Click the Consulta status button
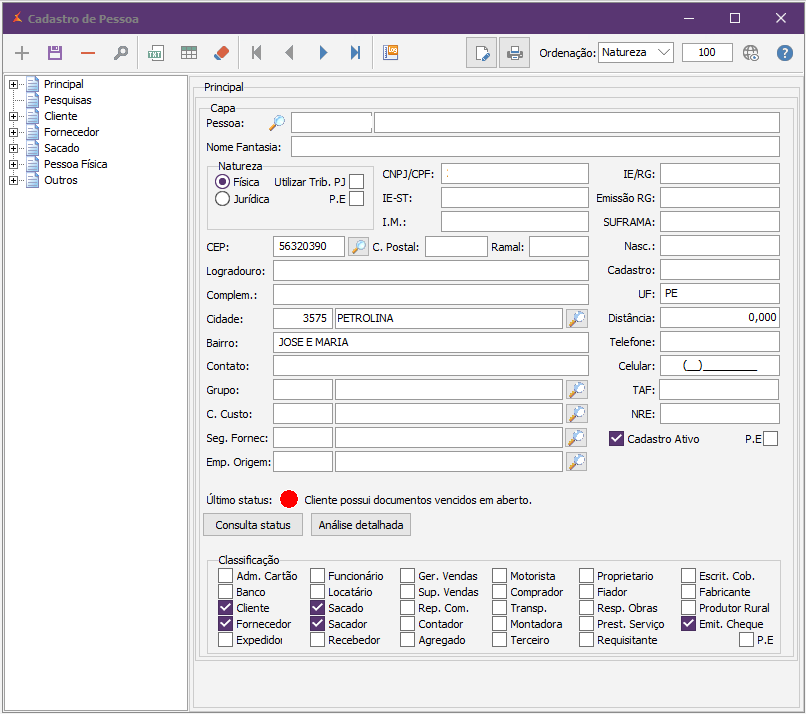The width and height of the screenshot is (806, 714). [253, 525]
